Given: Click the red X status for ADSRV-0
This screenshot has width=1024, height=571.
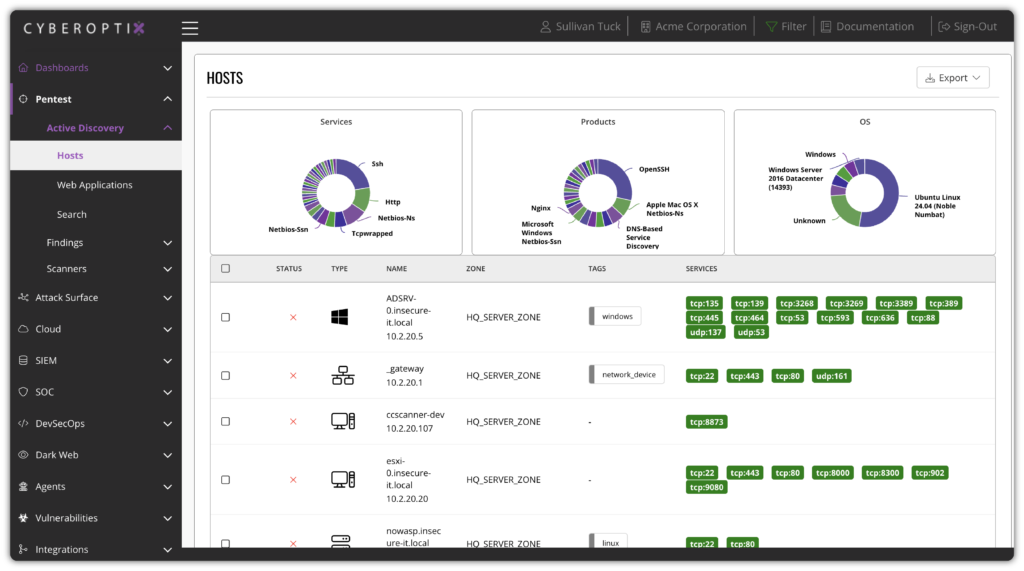Looking at the screenshot, I should point(293,317).
